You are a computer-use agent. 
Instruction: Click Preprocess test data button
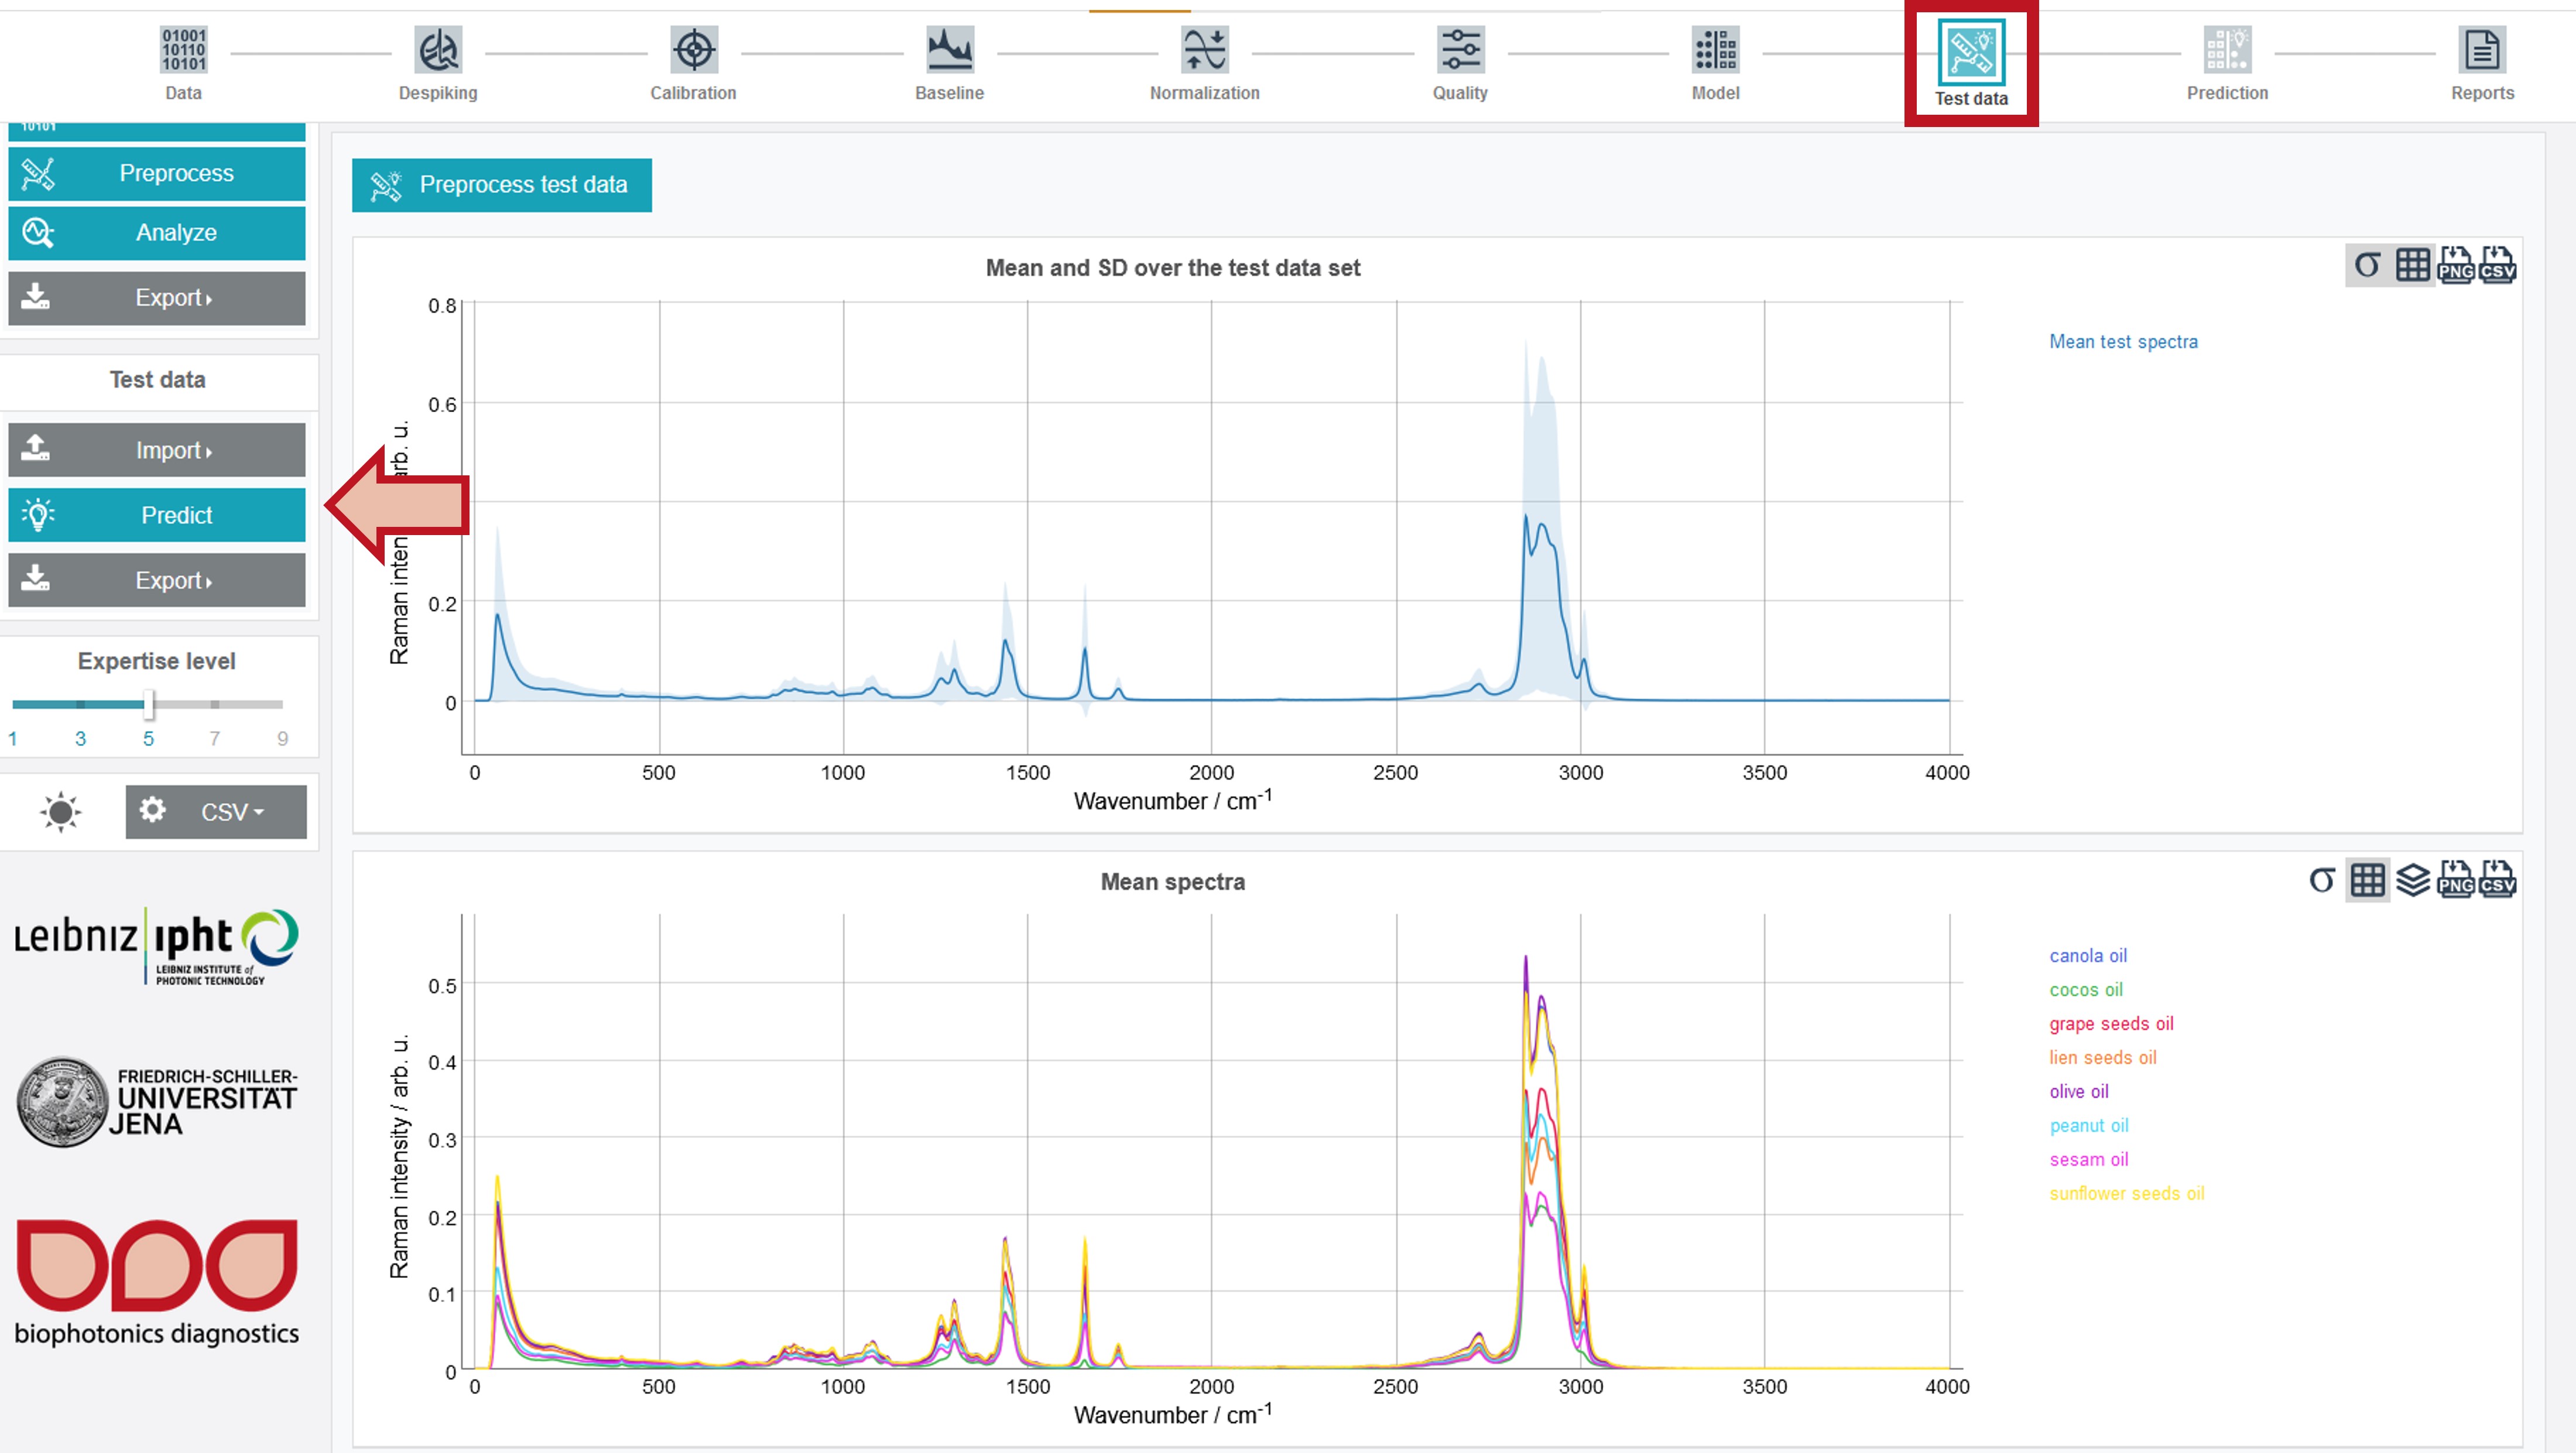click(x=502, y=185)
